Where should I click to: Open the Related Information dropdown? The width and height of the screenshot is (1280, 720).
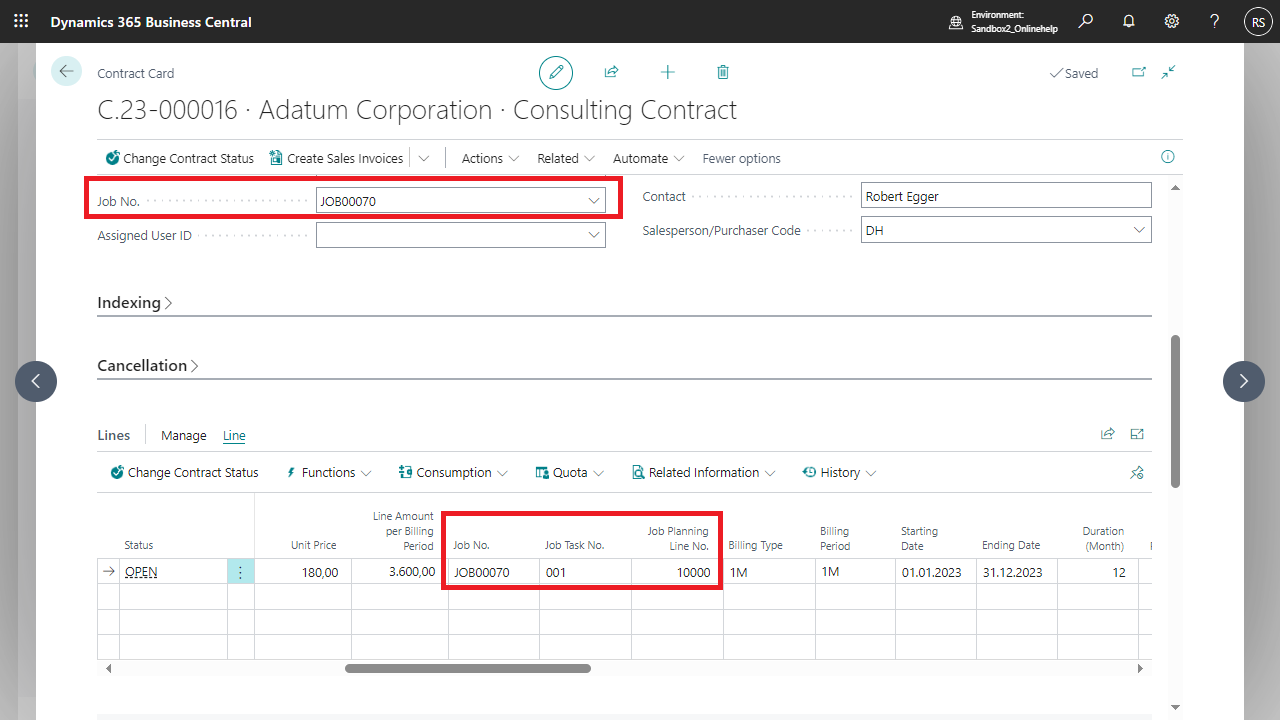point(703,472)
